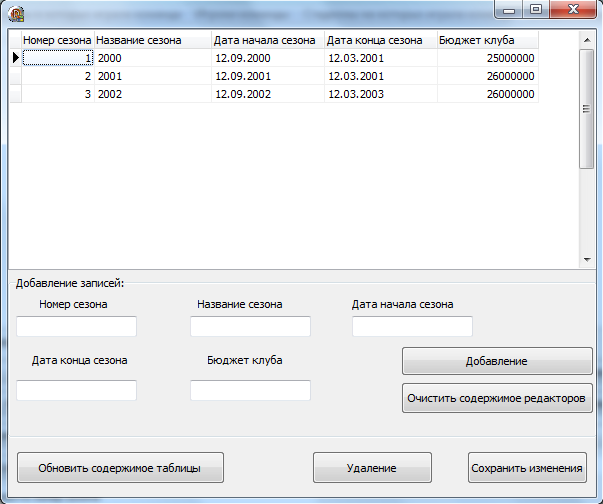Select cell with season number 2
The height and width of the screenshot is (504, 603).
pyautogui.click(x=58, y=76)
